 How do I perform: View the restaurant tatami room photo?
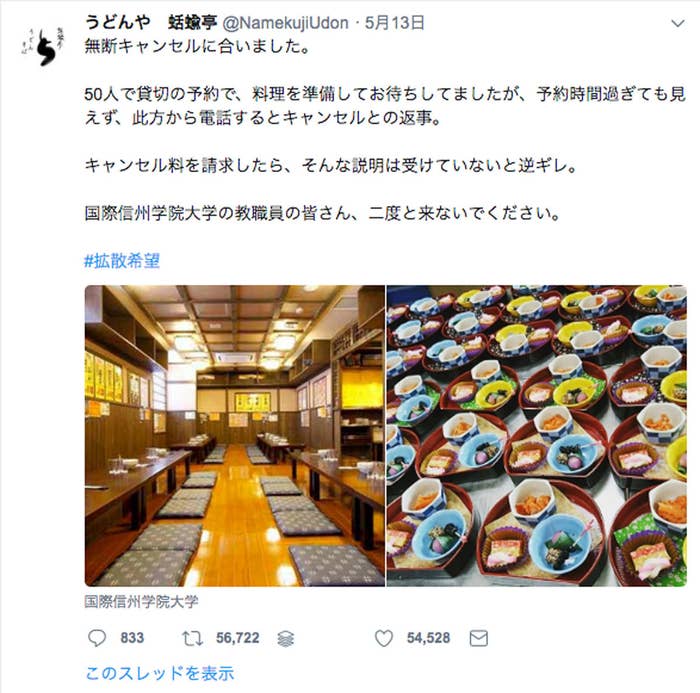click(235, 435)
